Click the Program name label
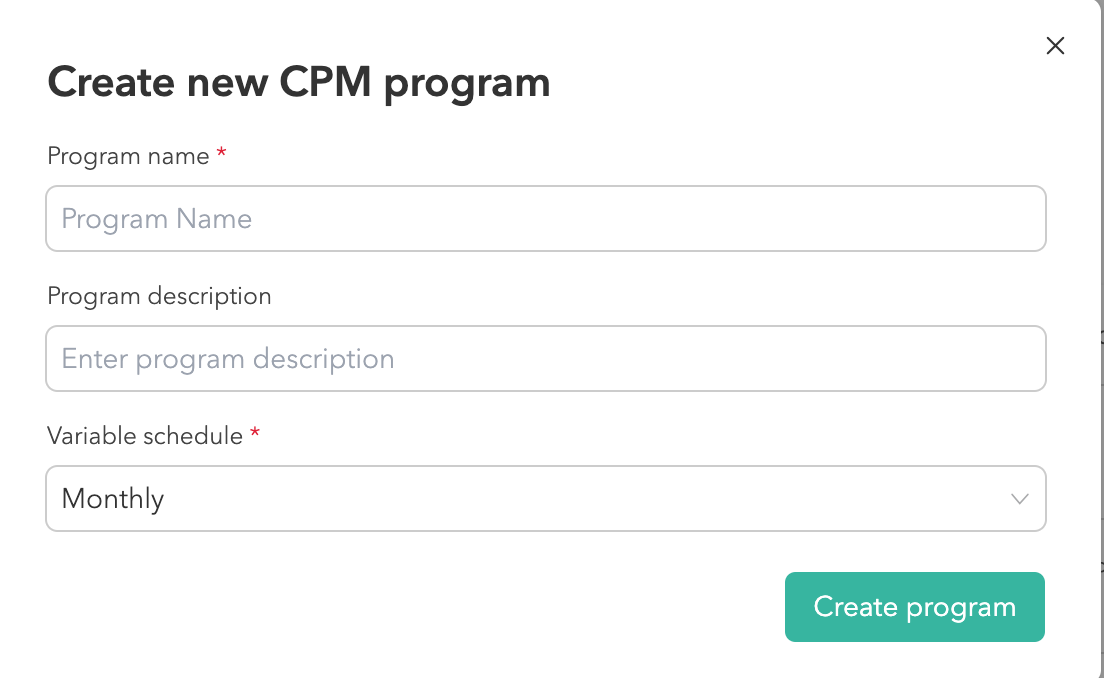Viewport: 1104px width, 678px height. pos(128,156)
